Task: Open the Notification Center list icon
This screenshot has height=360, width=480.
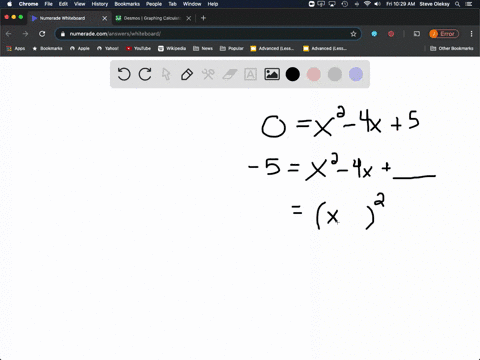Action: [x=469, y=4]
